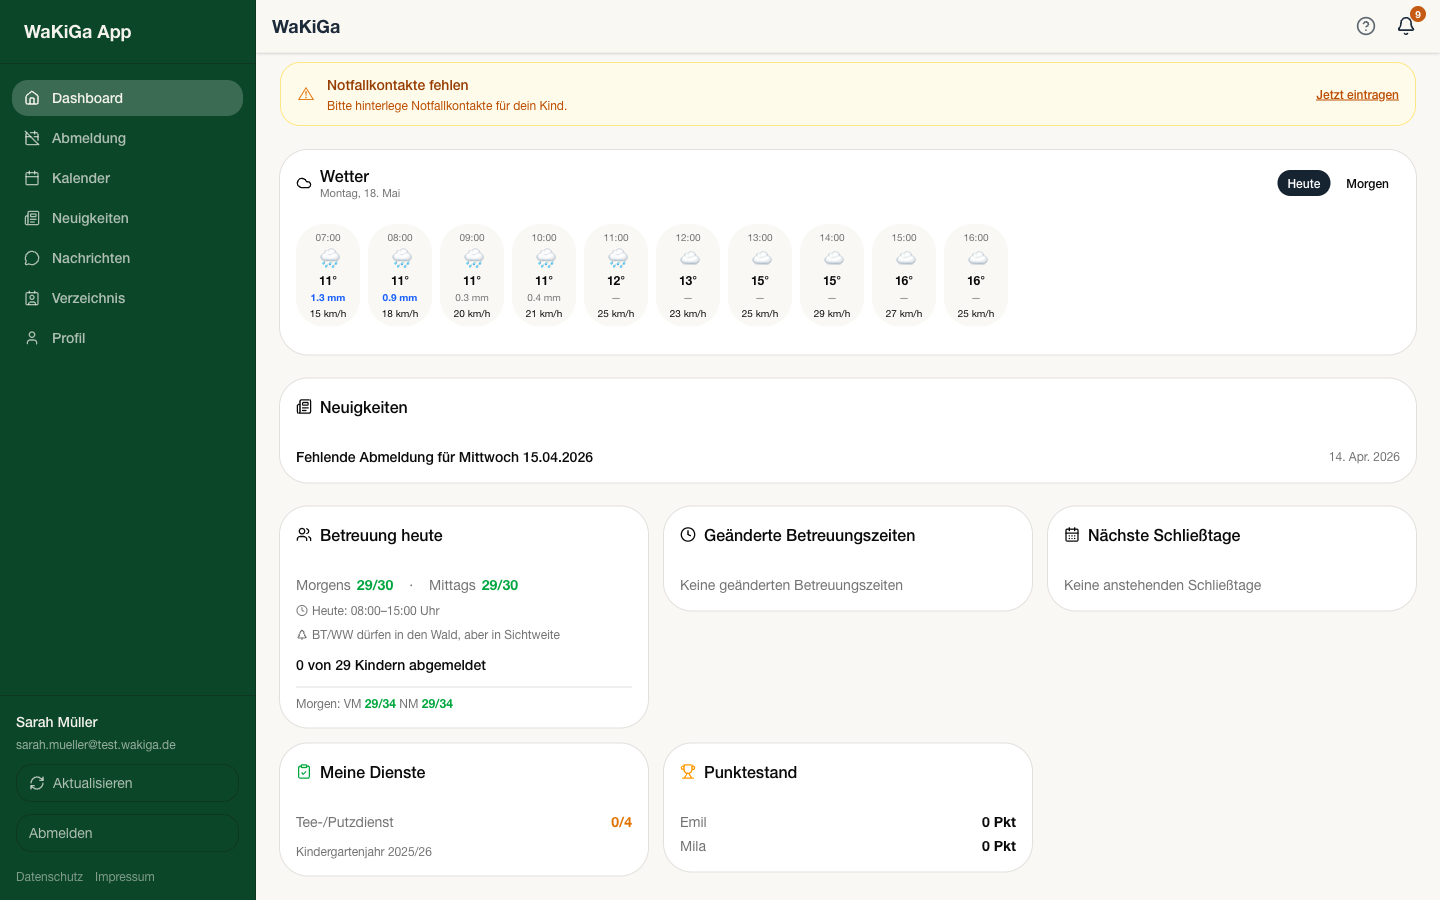Click the WaKiGa App sidebar title

[78, 31]
